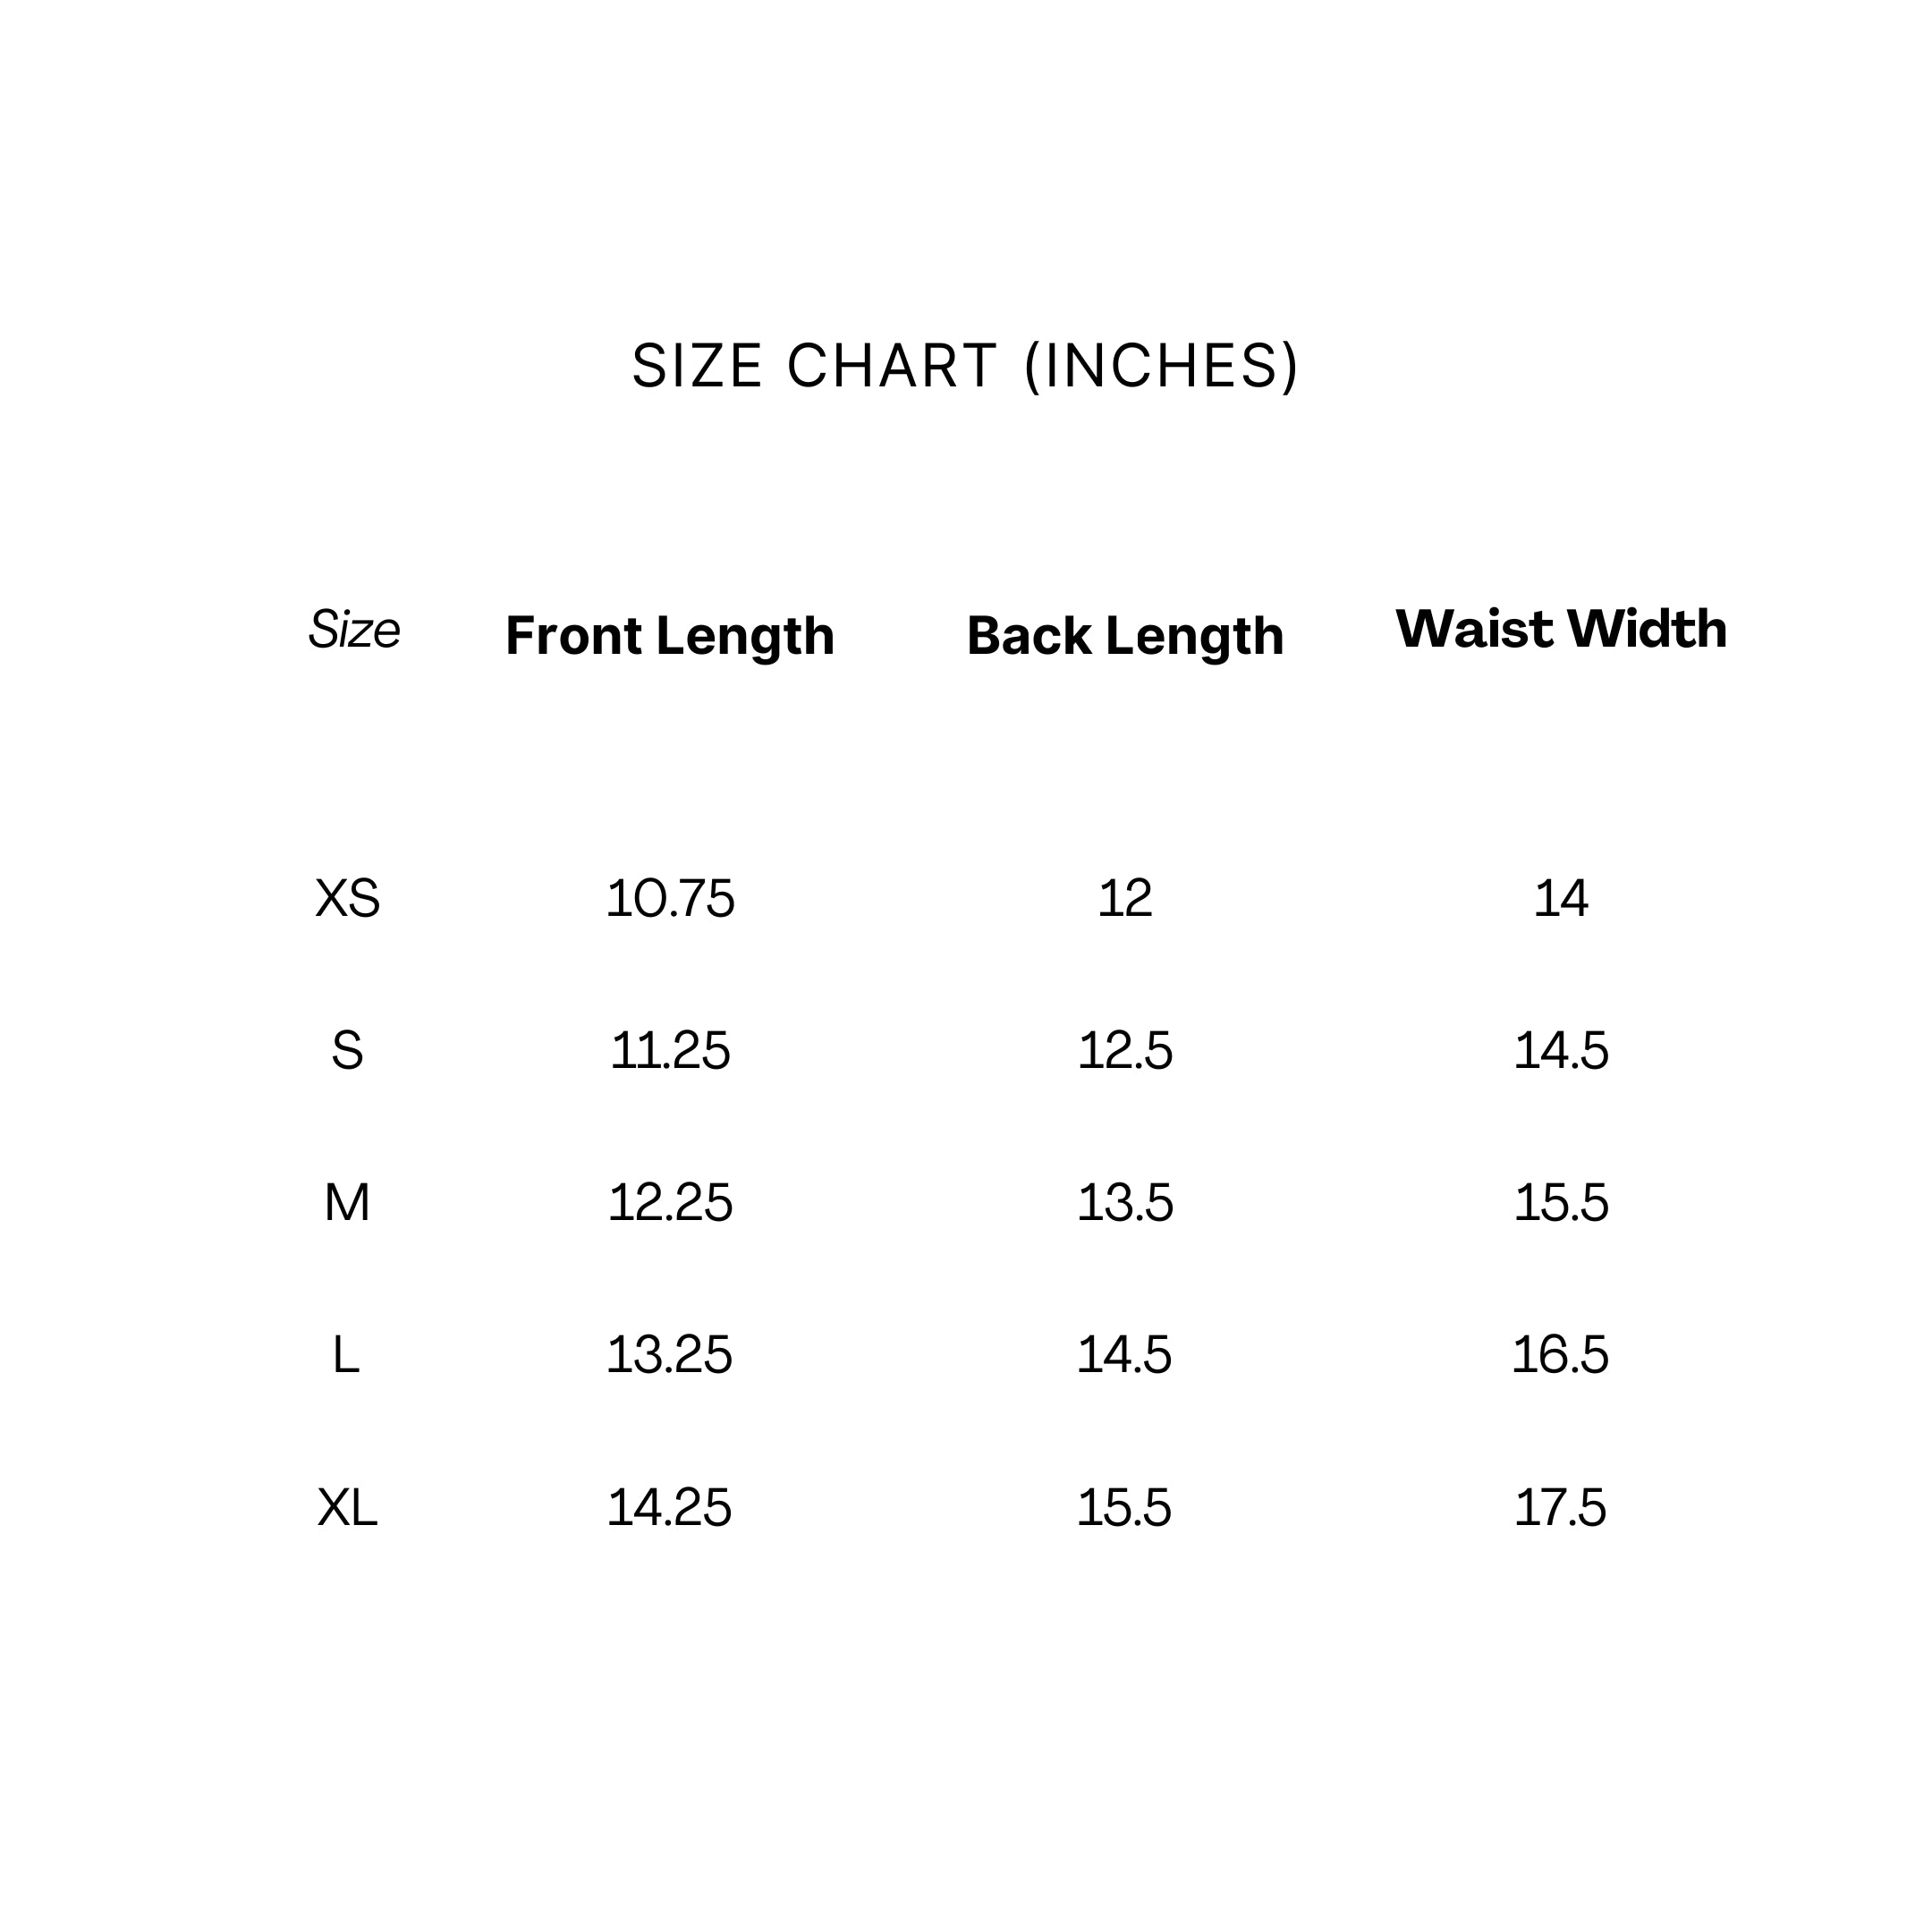Click the XS size row label

[347, 898]
